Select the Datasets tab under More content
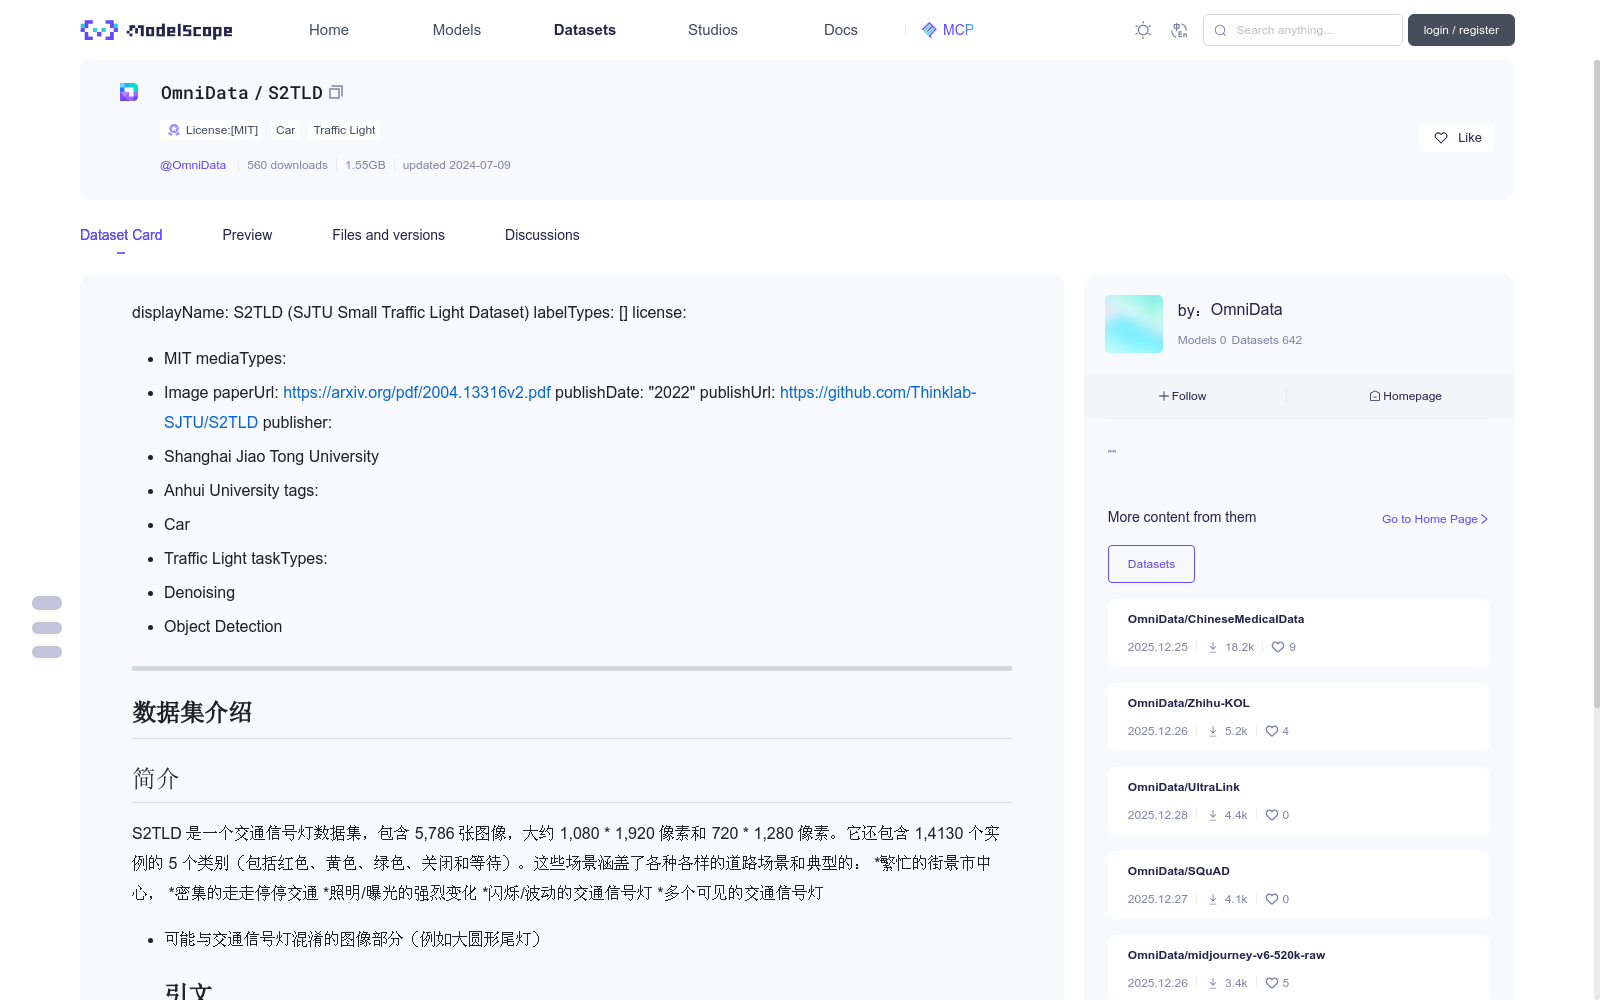 tap(1151, 564)
